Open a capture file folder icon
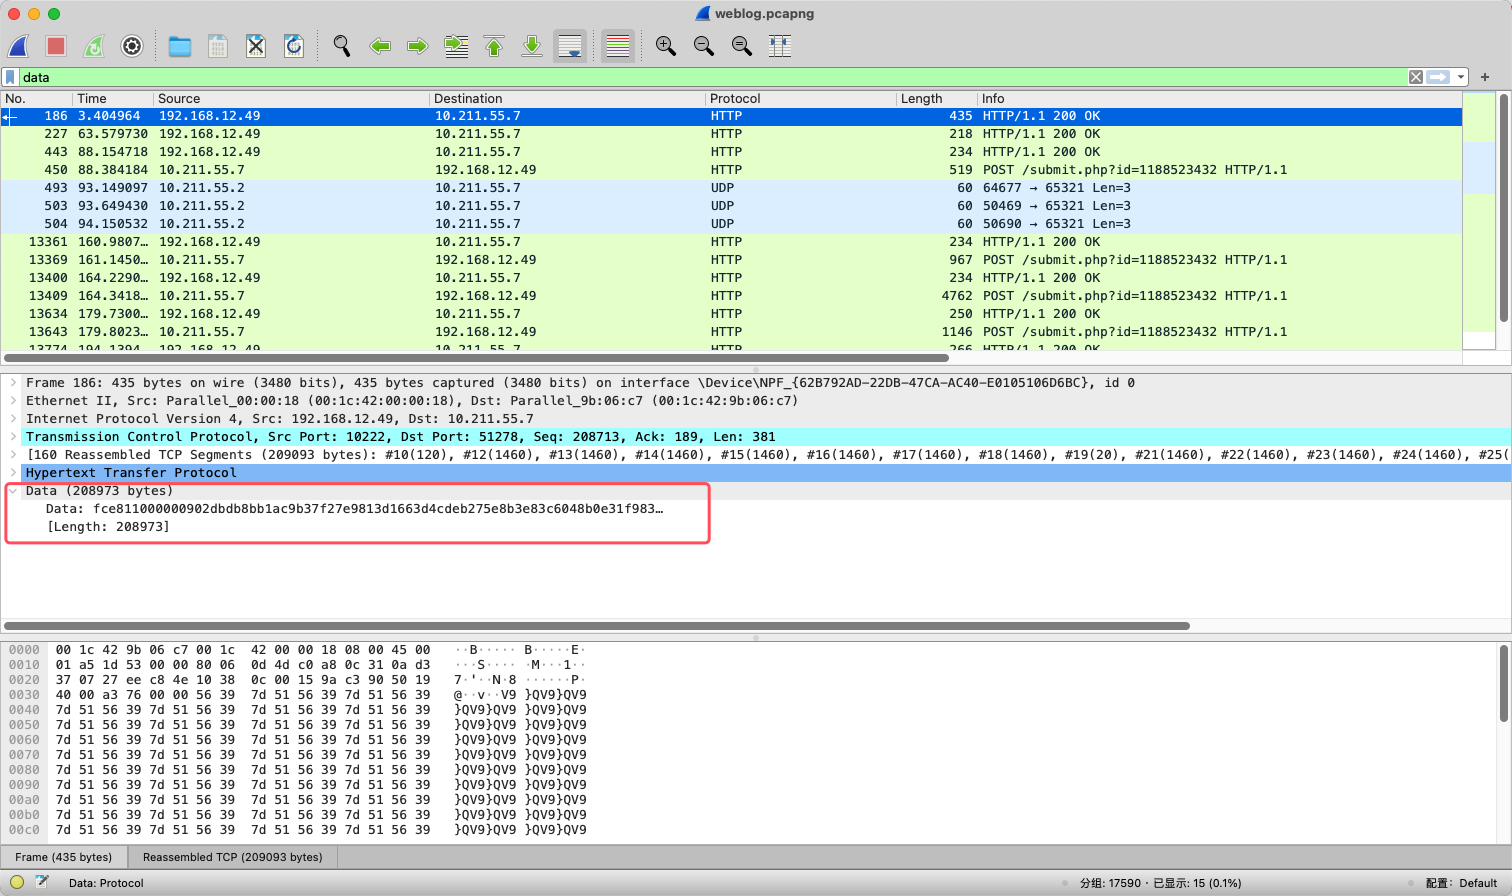This screenshot has height=896, width=1512. [x=180, y=46]
